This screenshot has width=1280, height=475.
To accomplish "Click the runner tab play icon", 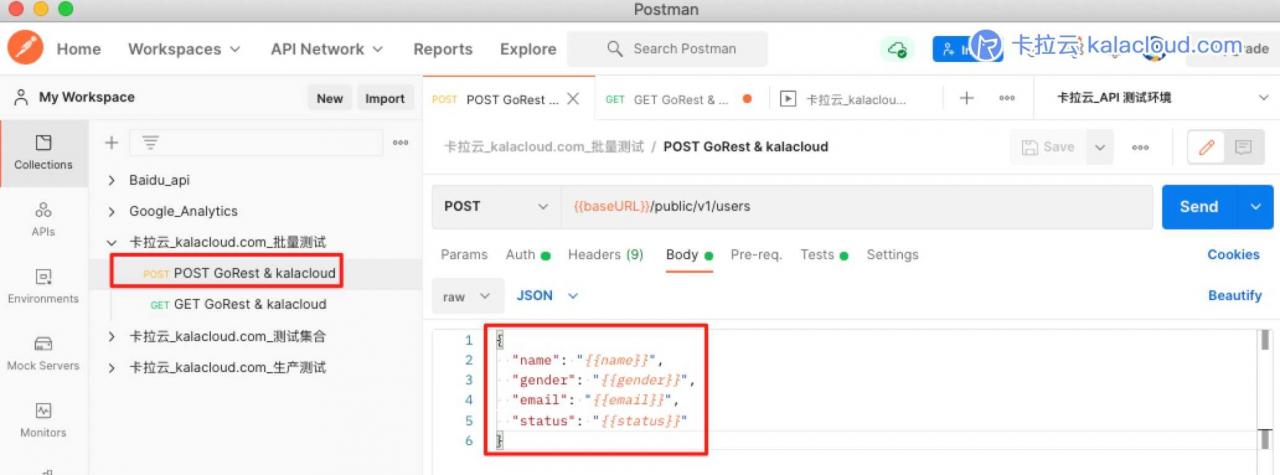I will coord(788,99).
